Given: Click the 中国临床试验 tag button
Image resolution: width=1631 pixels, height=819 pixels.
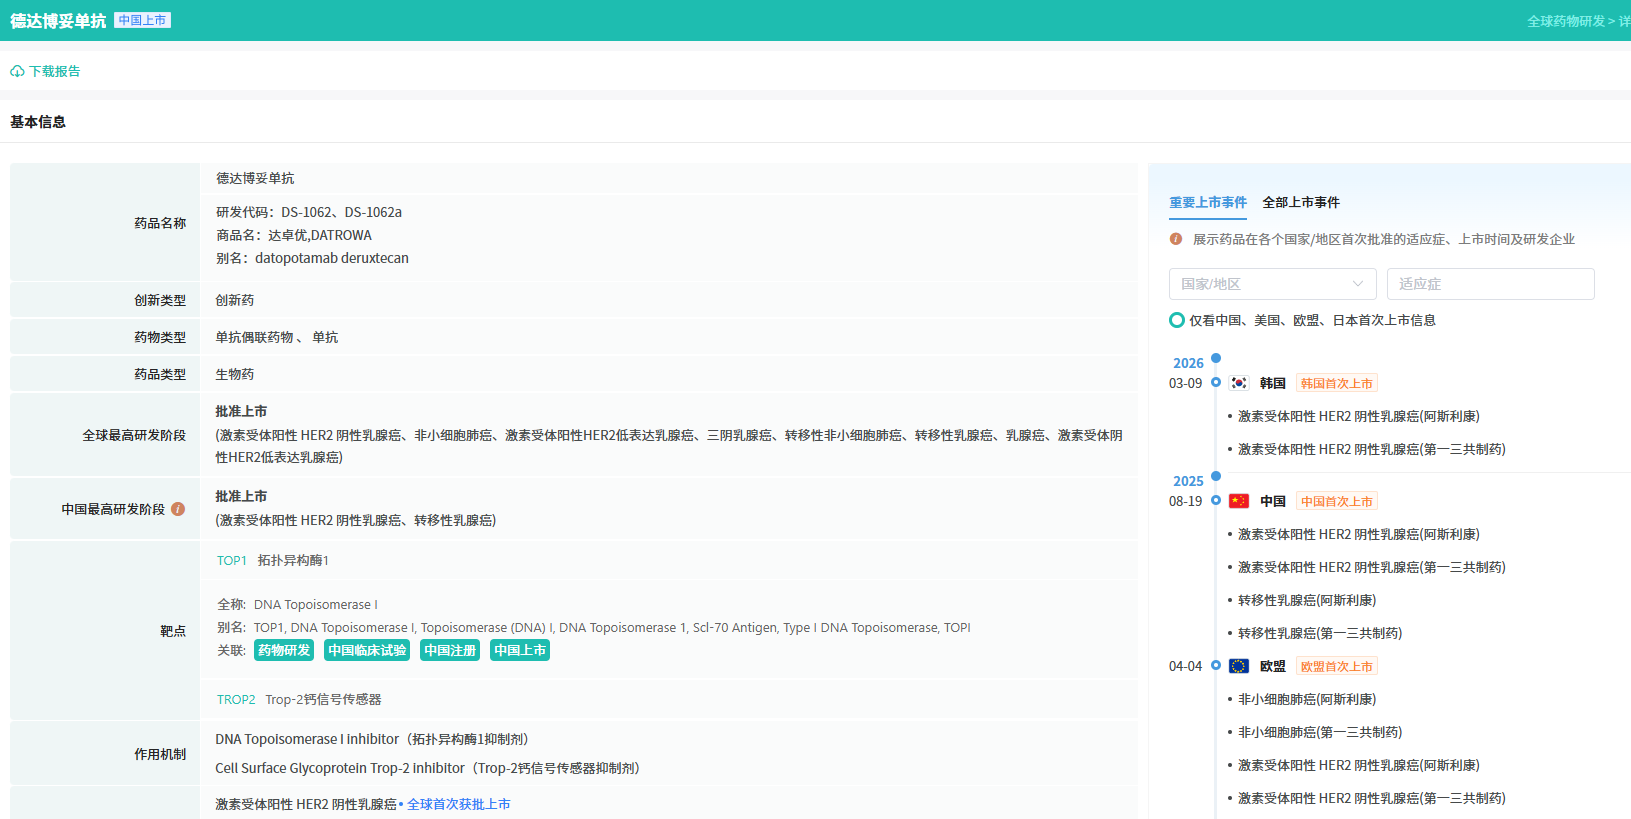Looking at the screenshot, I should [x=367, y=650].
